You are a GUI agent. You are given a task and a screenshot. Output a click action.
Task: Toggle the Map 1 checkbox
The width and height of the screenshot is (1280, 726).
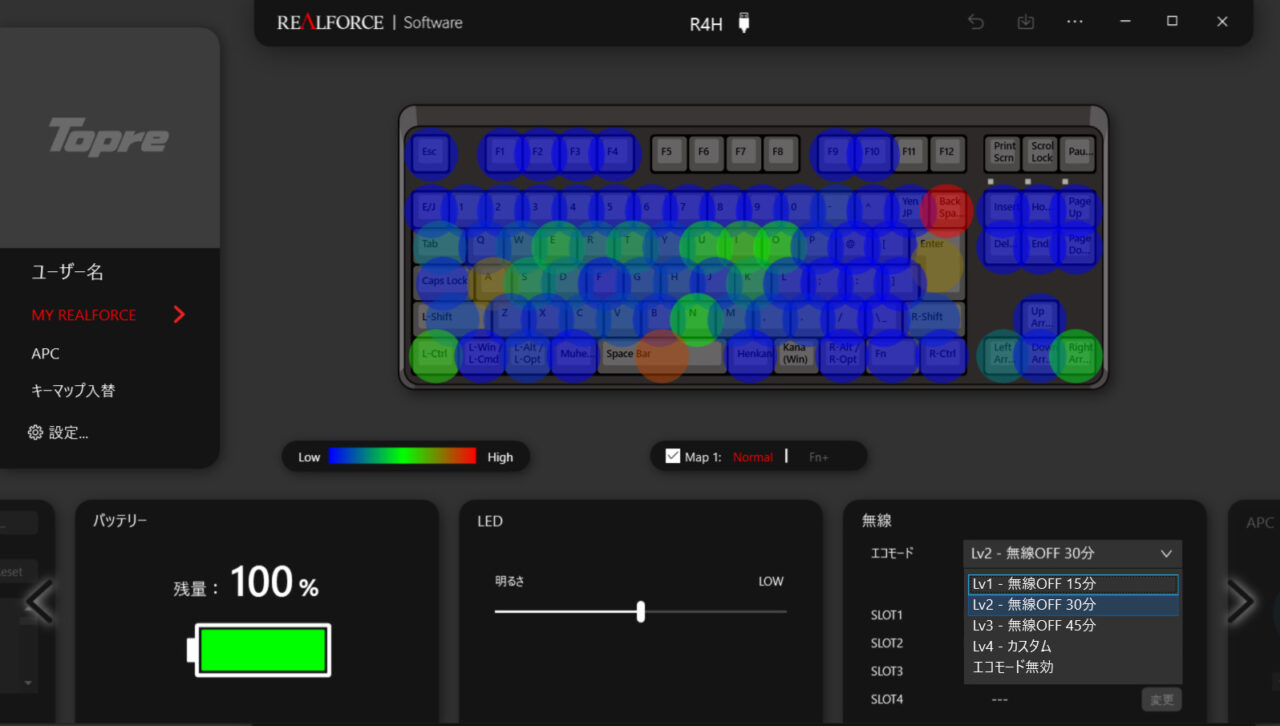[x=673, y=456]
